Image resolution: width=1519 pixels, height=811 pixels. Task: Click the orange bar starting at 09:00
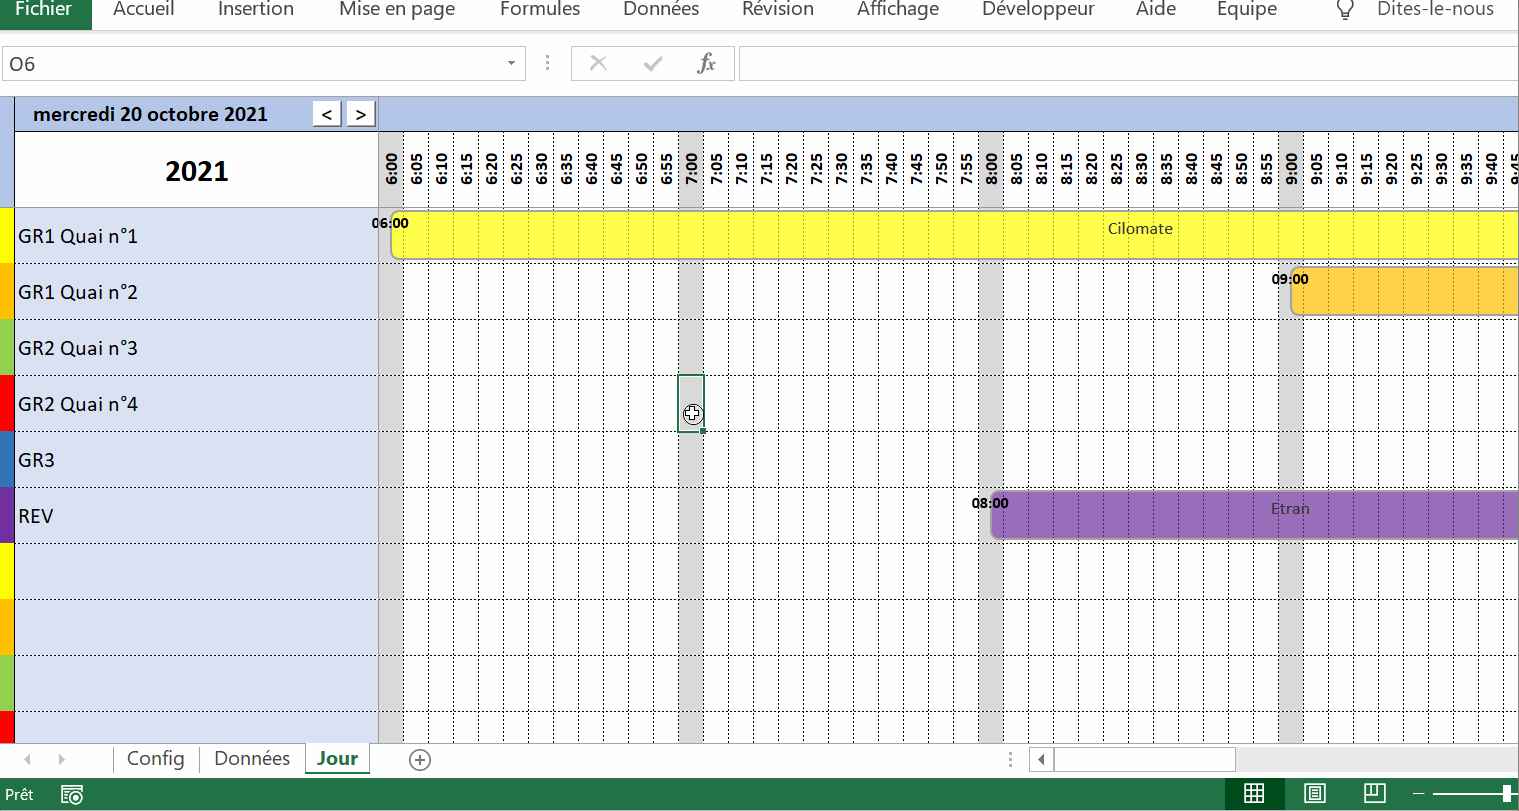pos(1405,291)
